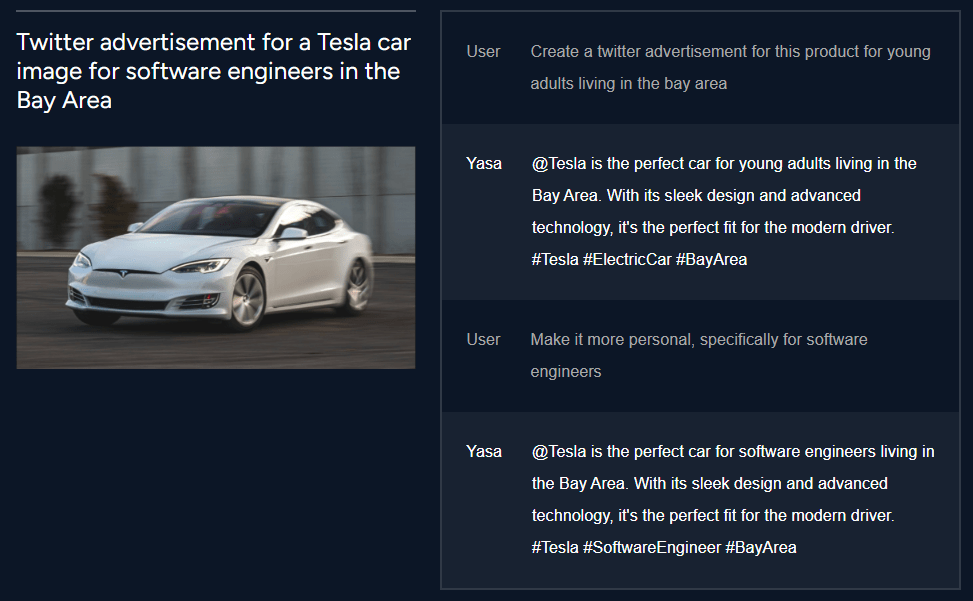
Task: Click the @Tesla mention in second reply
Action: pyautogui.click(x=559, y=452)
